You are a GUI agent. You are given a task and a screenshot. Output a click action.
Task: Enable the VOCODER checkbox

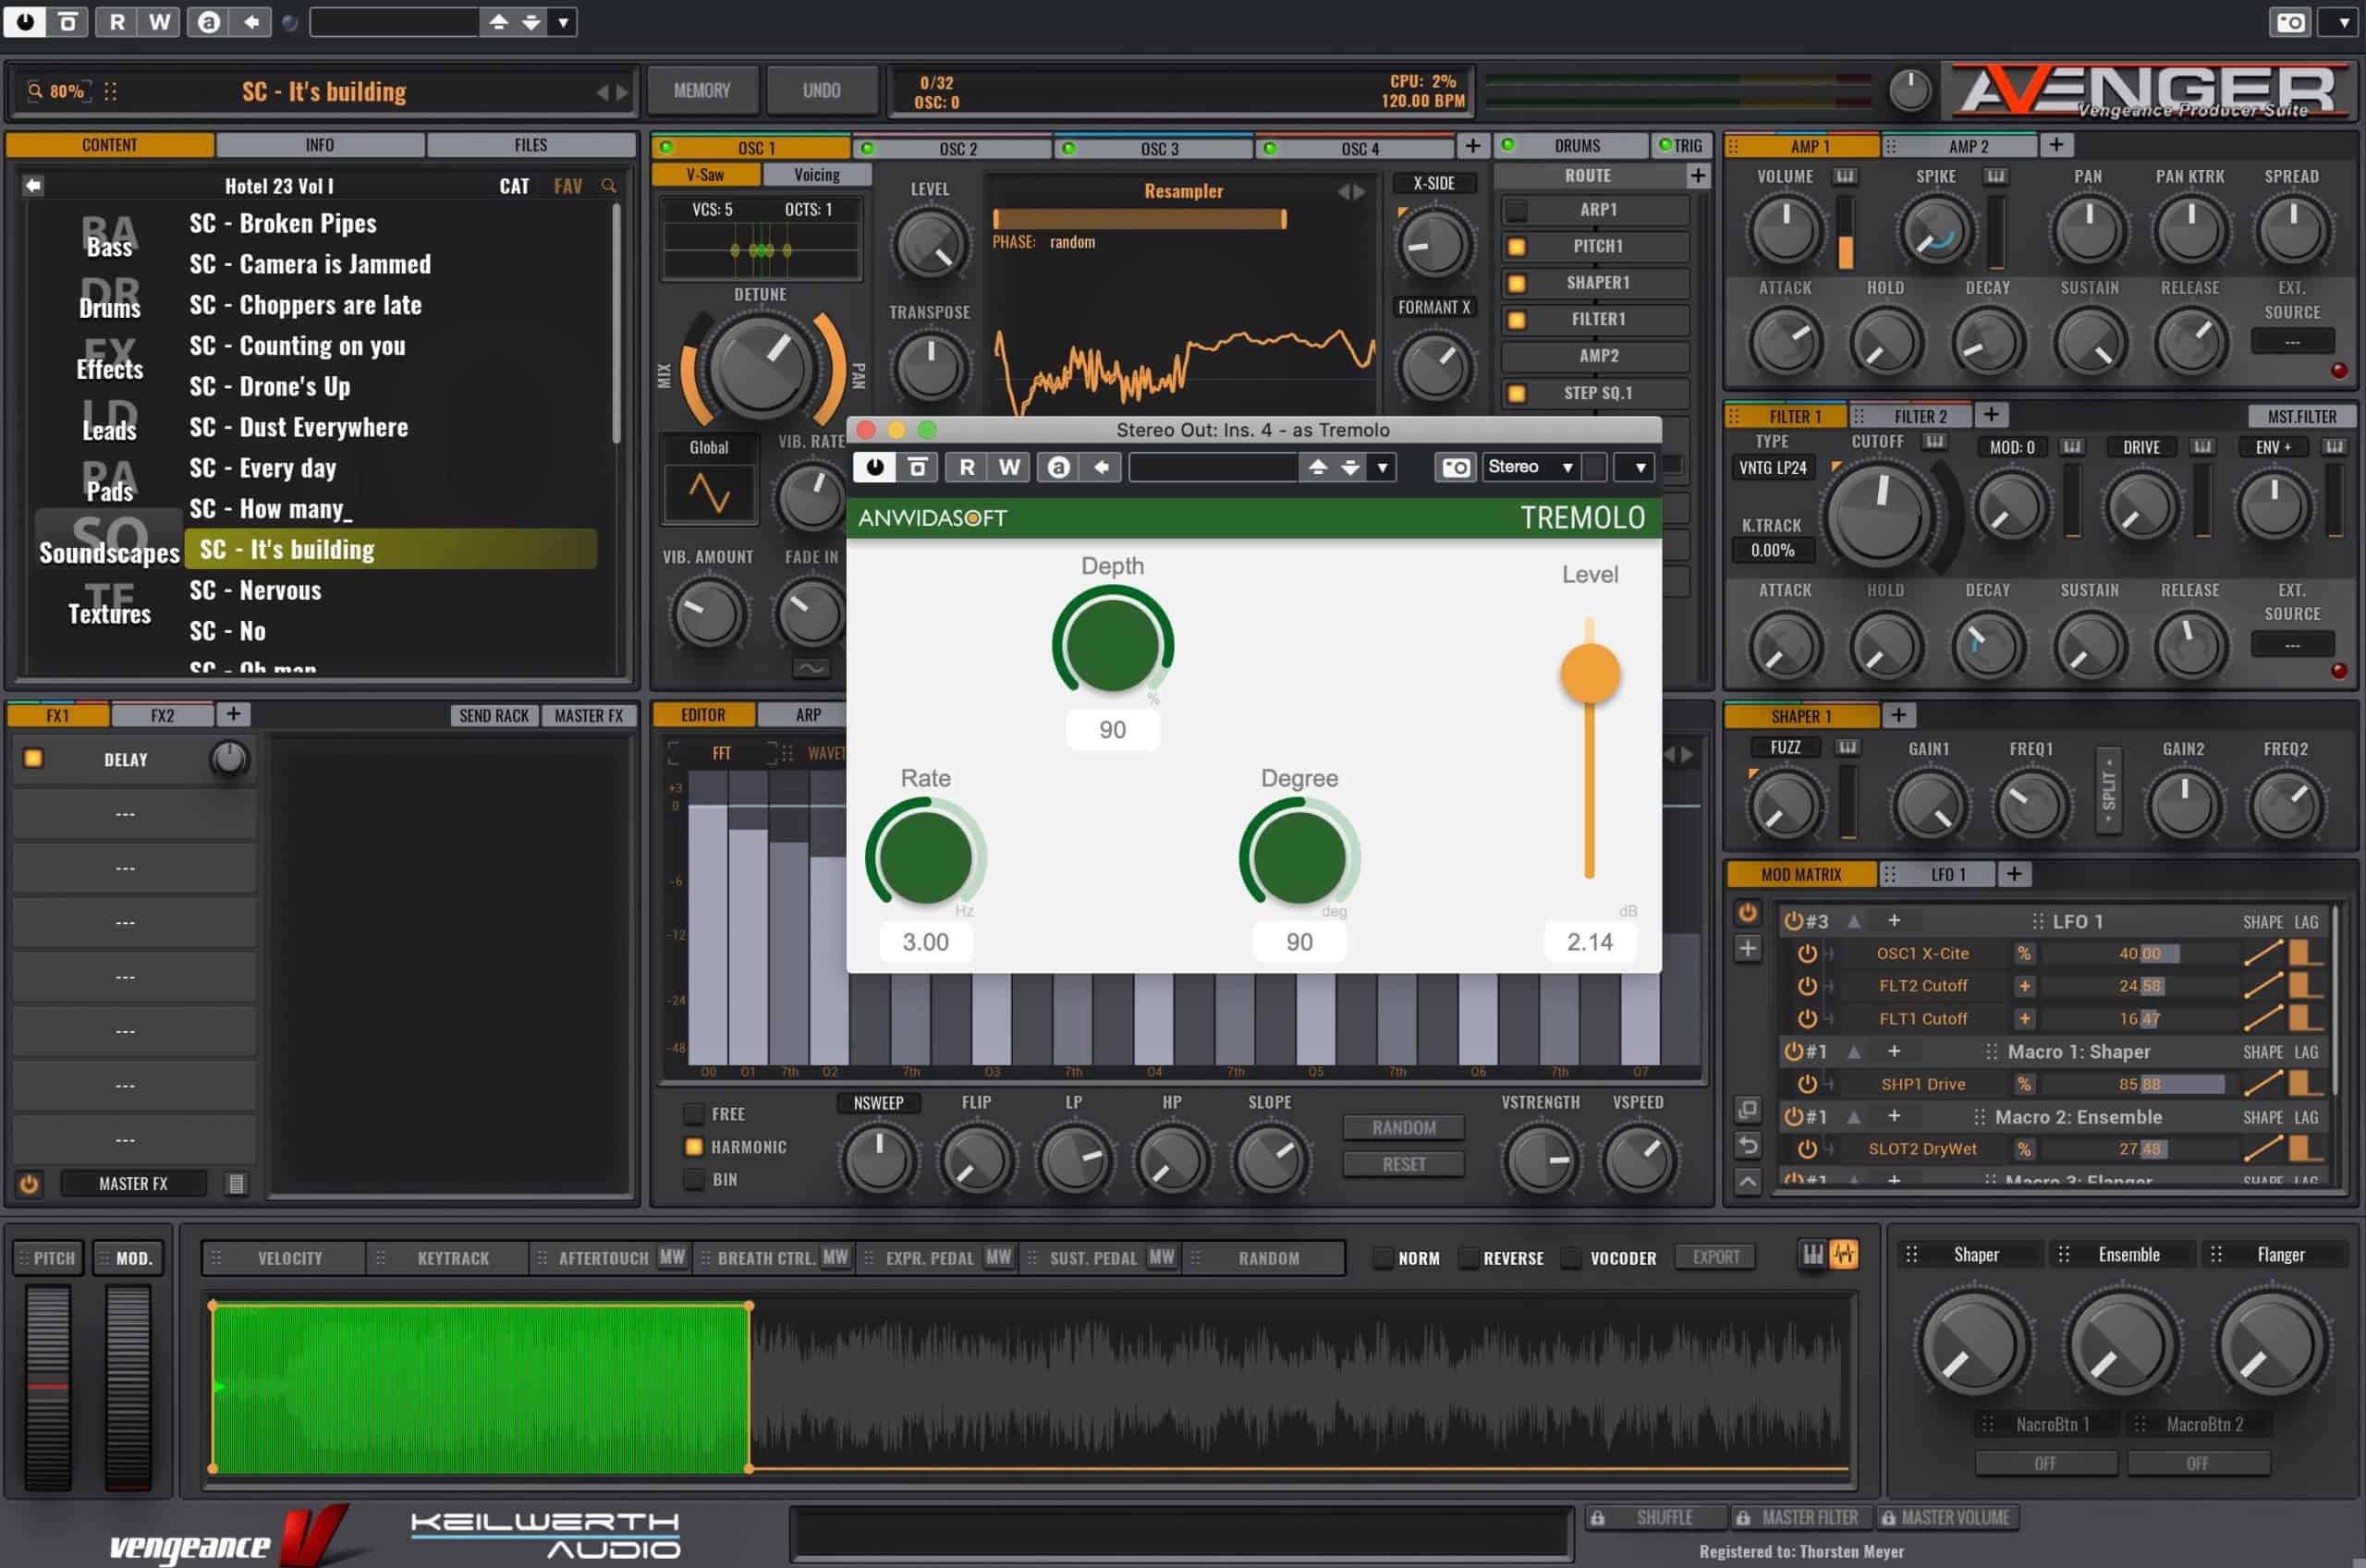[x=1572, y=1257]
